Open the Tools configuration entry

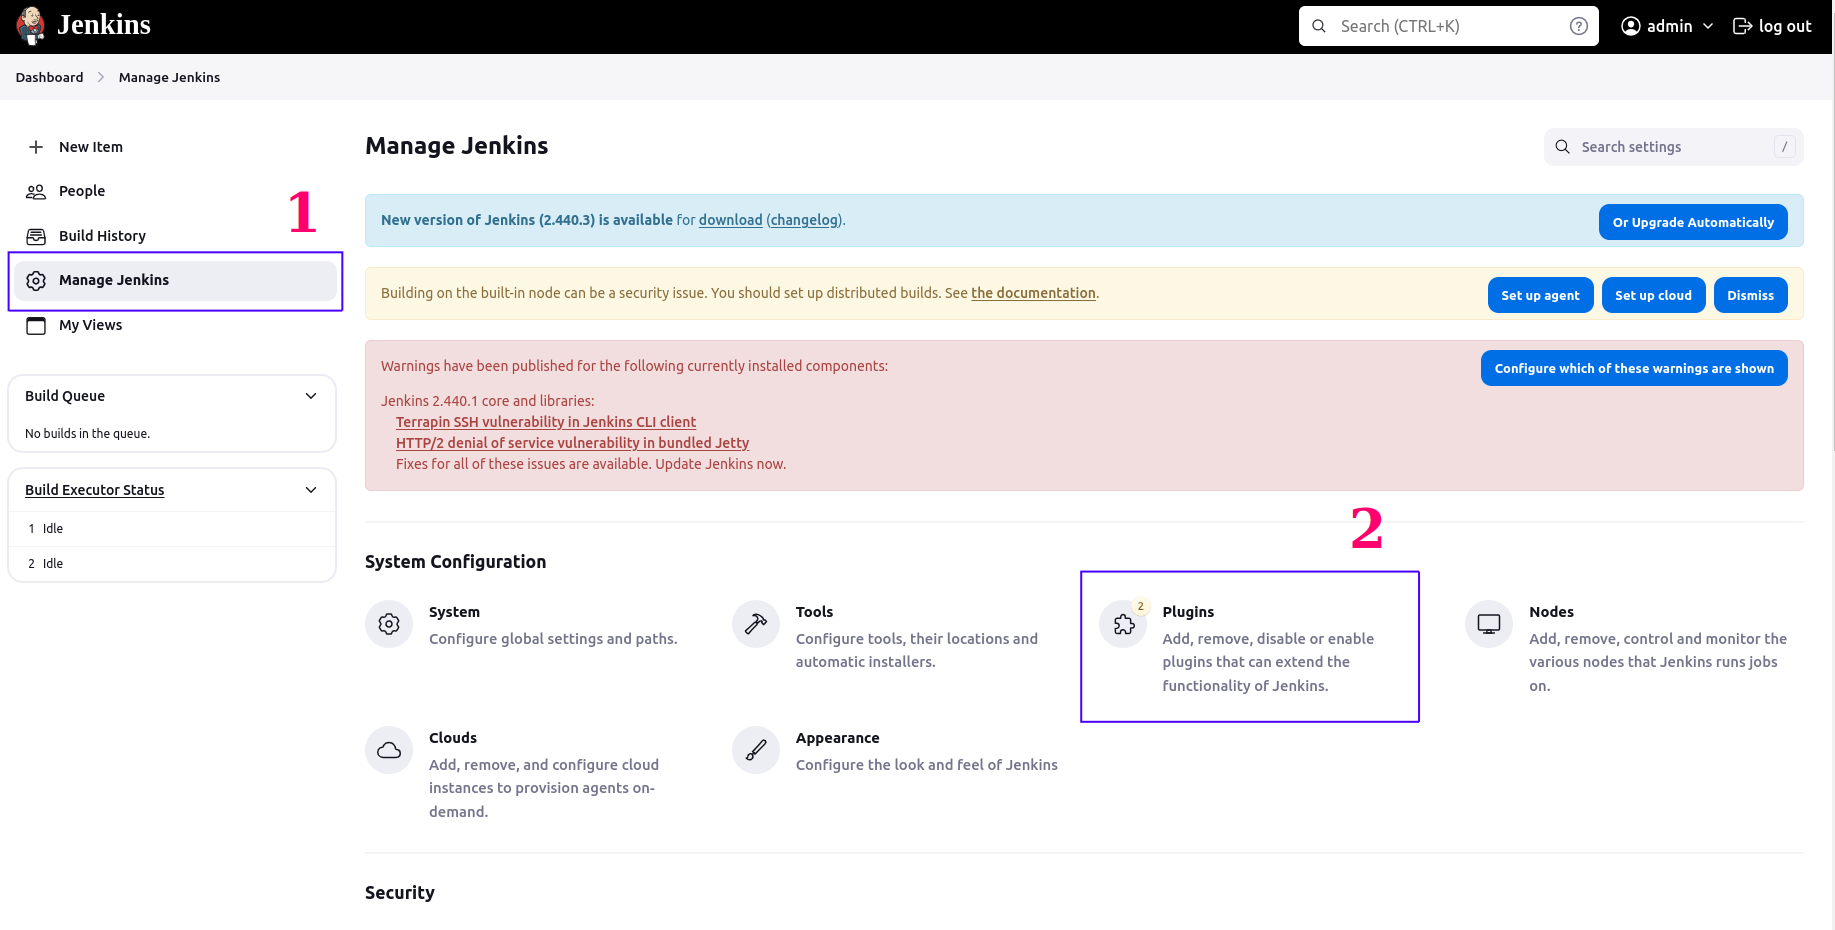(886, 637)
